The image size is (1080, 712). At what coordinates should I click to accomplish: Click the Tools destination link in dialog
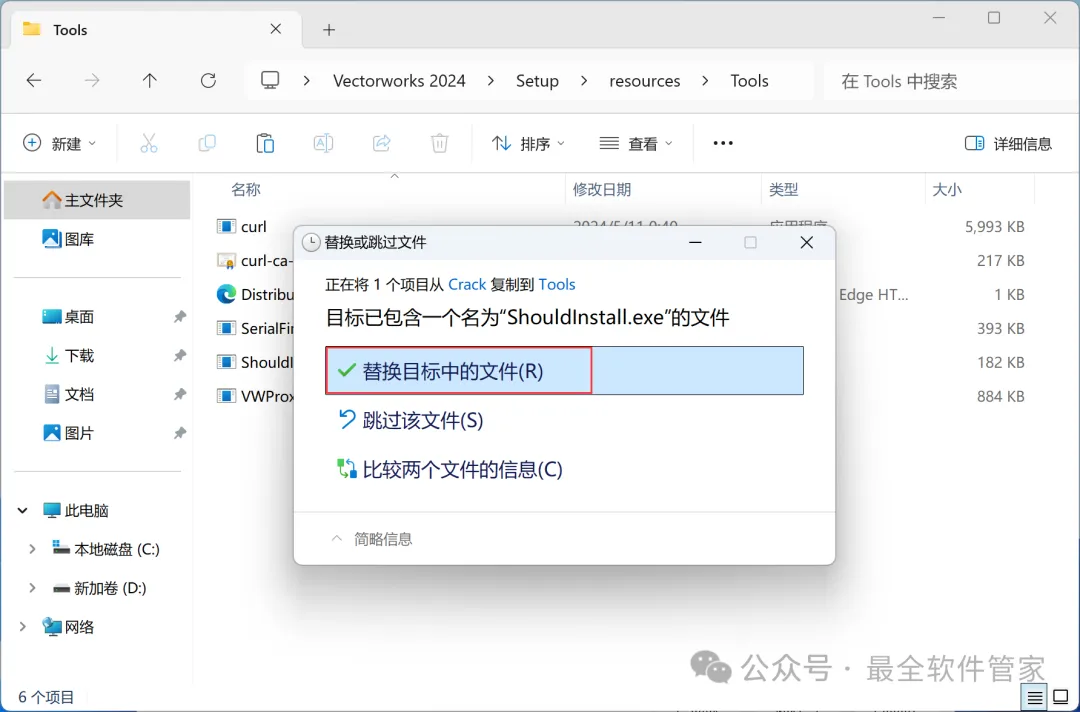[x=557, y=284]
